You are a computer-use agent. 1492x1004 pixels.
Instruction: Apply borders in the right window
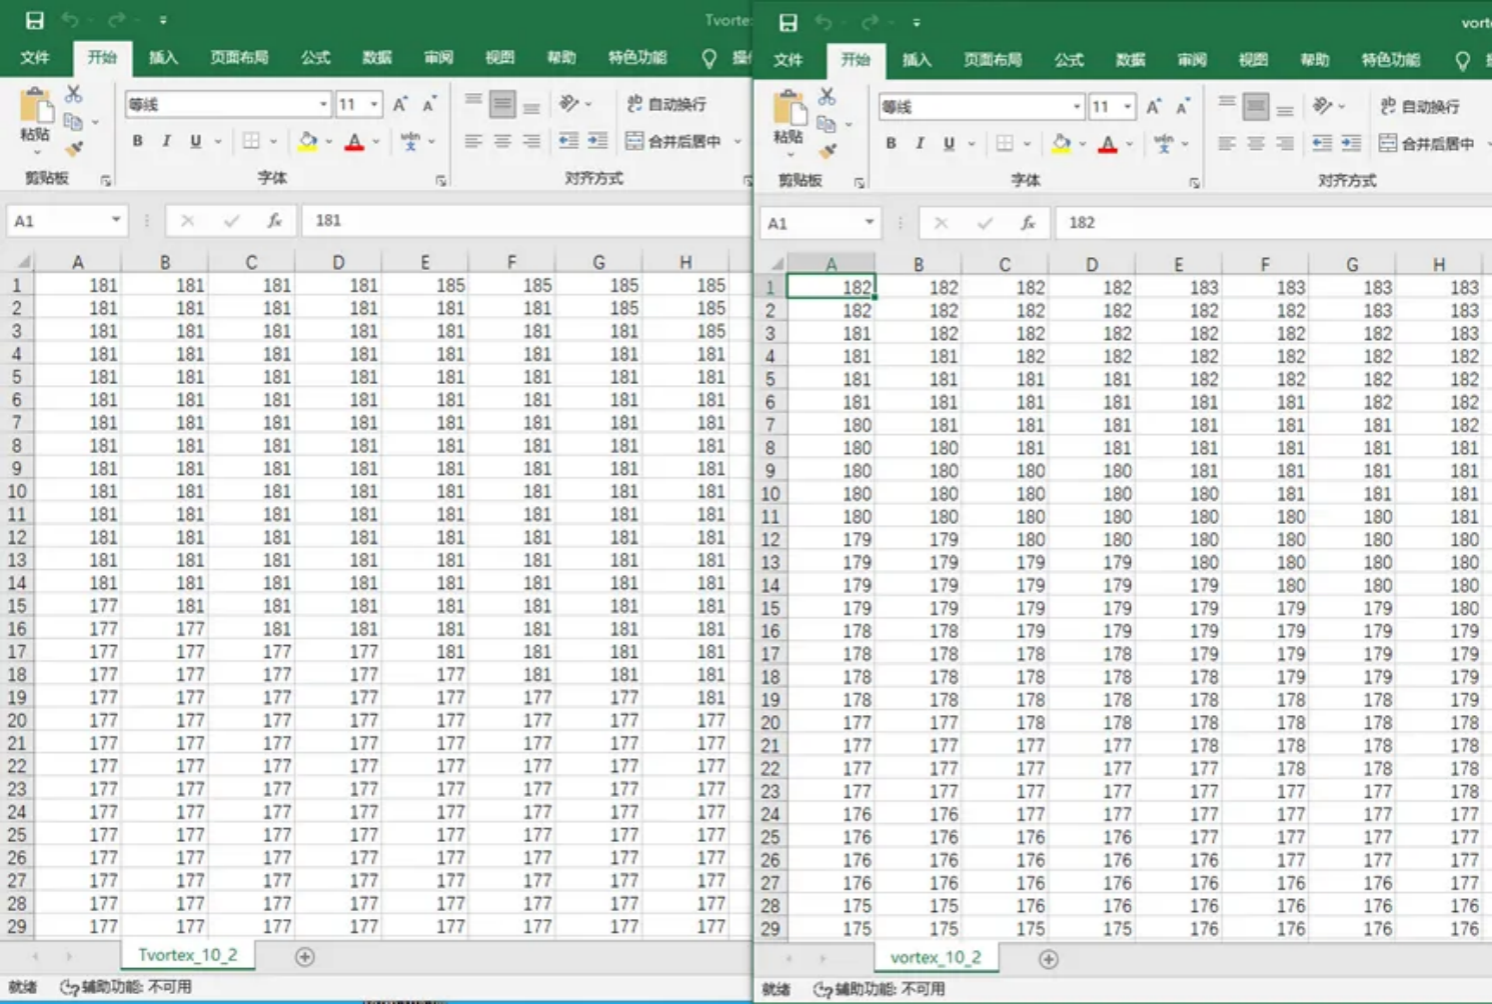click(1004, 144)
